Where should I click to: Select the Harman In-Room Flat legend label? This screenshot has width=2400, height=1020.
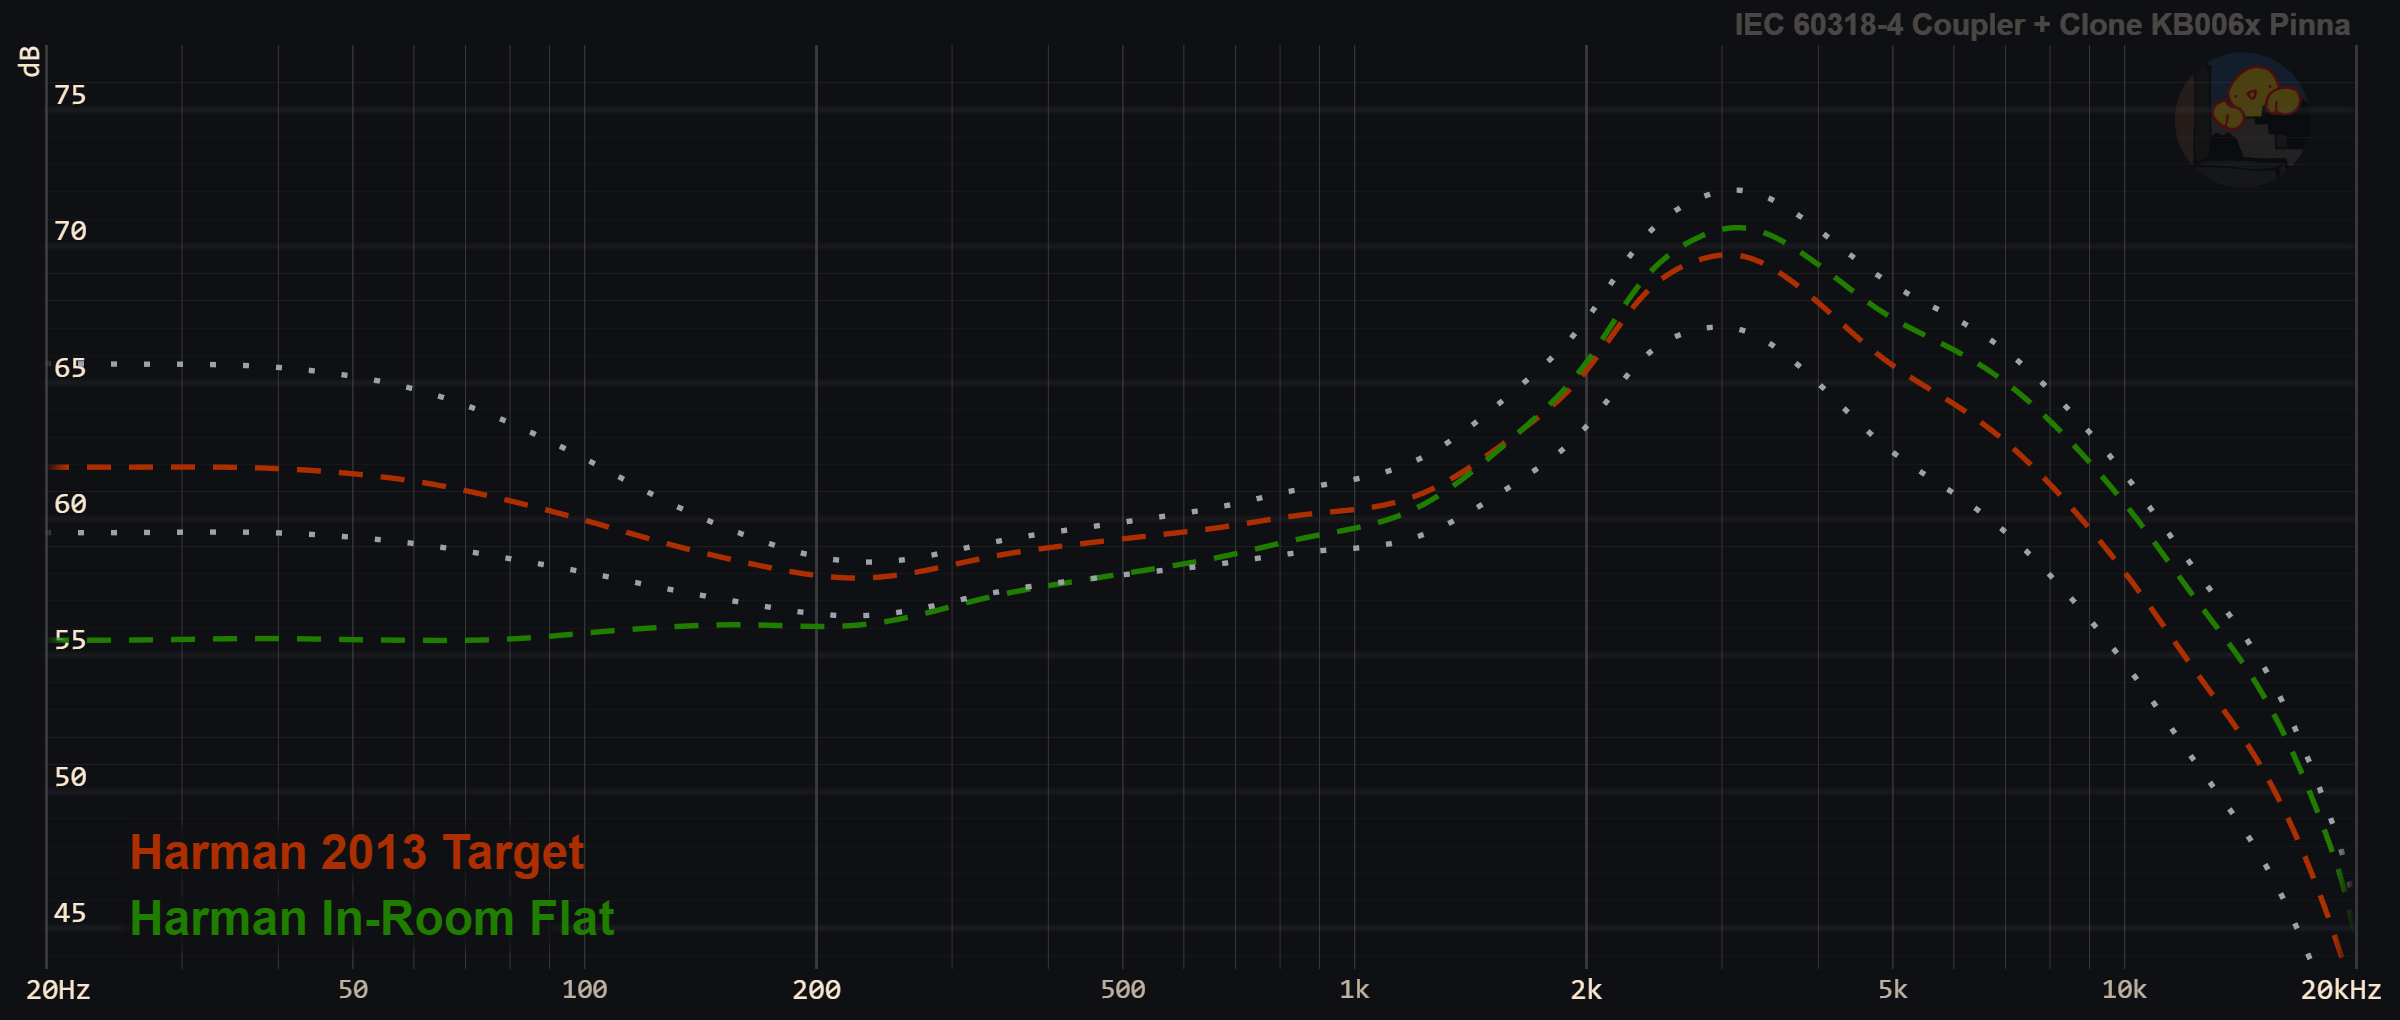coord(372,918)
